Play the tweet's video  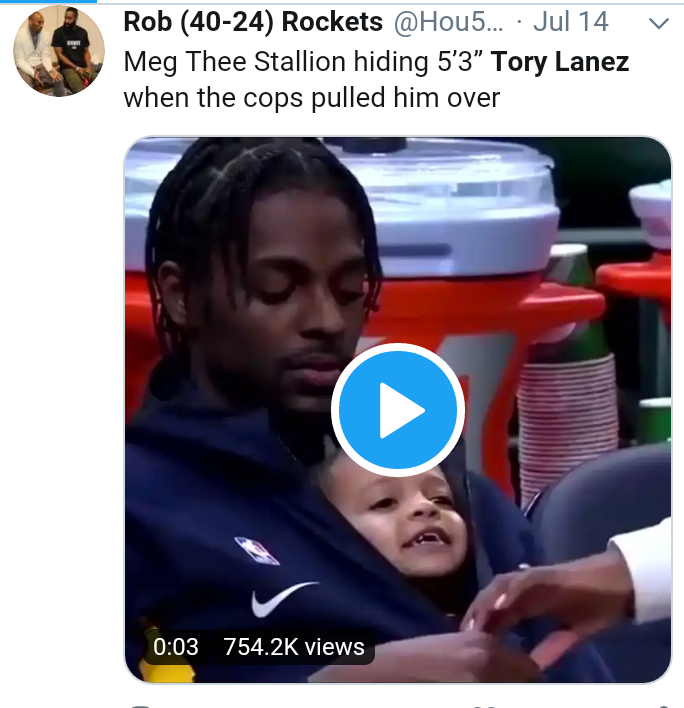[398, 410]
